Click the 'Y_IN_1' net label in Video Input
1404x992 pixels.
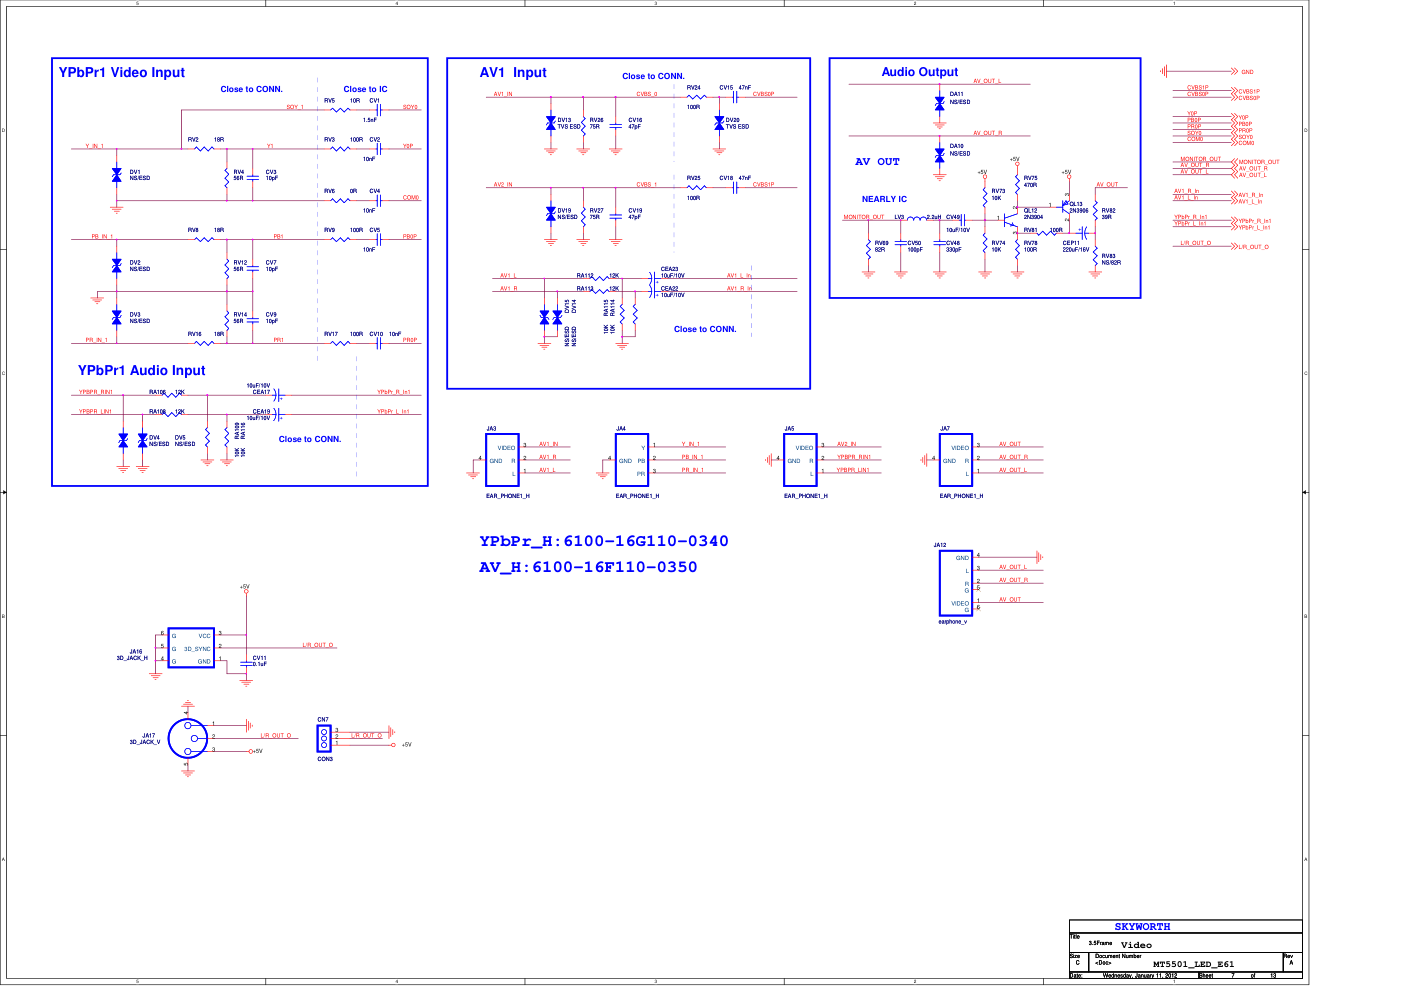[95, 146]
